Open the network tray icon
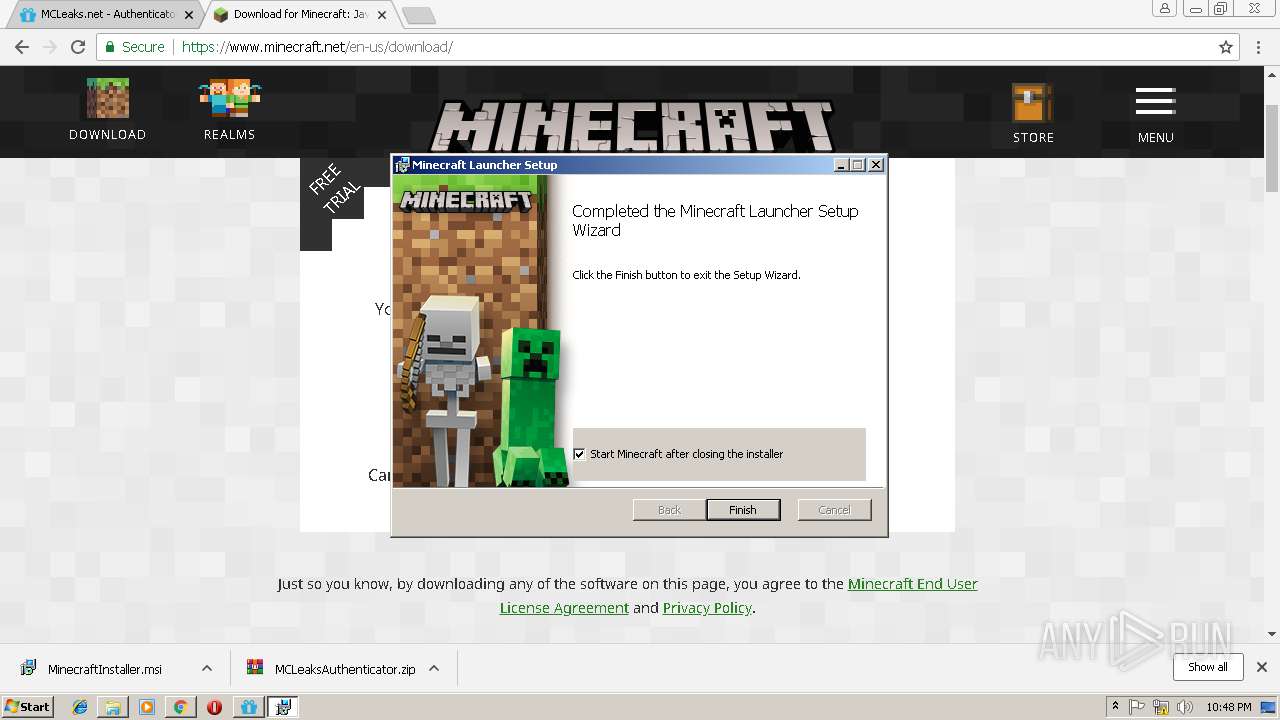 1161,707
